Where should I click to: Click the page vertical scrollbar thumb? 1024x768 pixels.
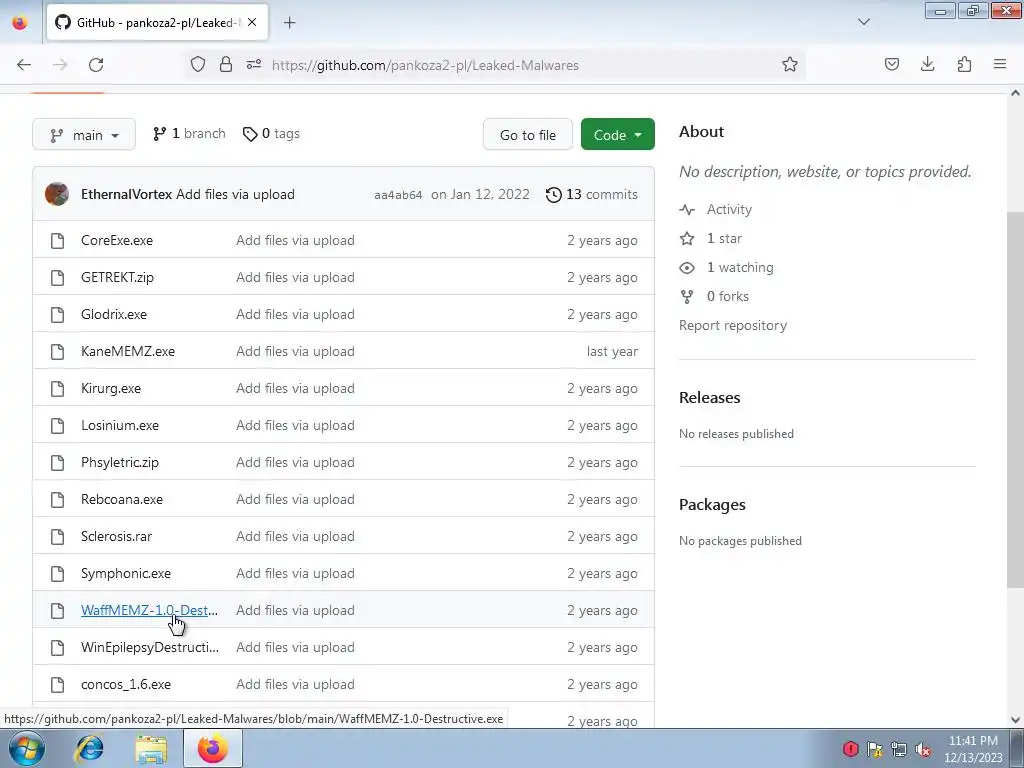point(1015,398)
